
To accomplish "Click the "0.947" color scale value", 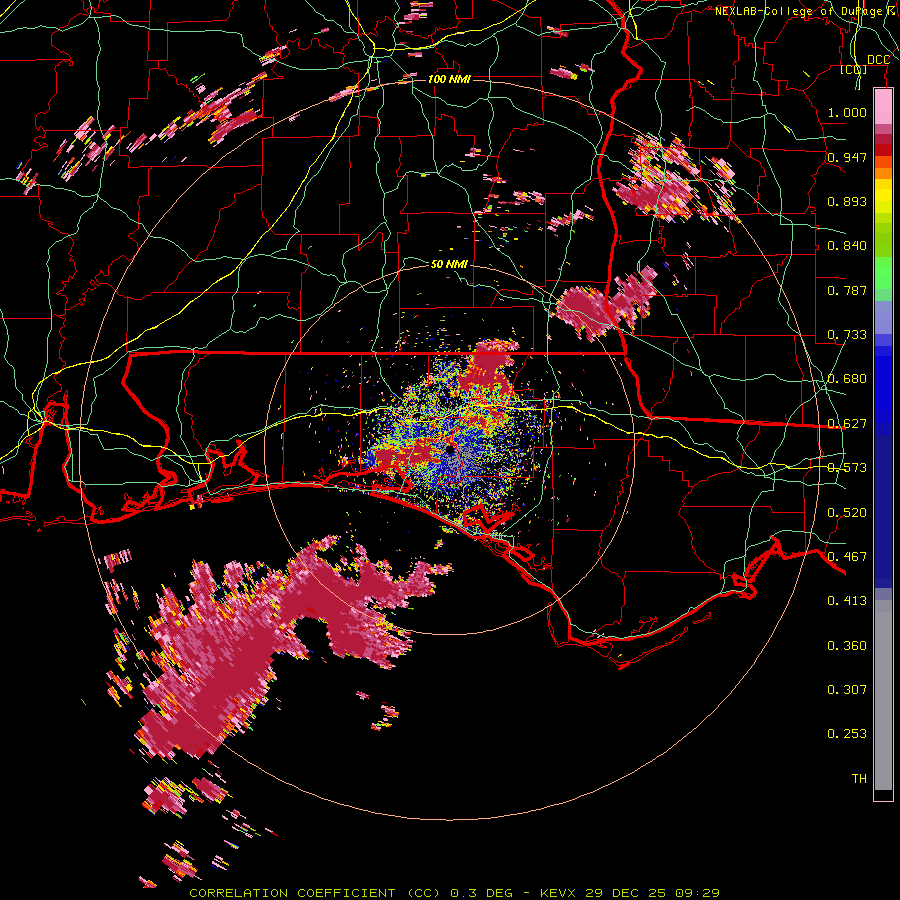I will click(847, 157).
